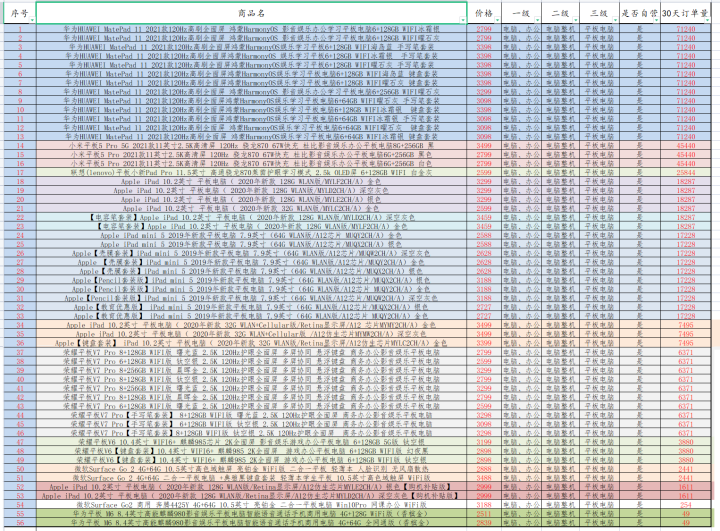Open the 30天订单量 column filter dropdown

[708, 20]
